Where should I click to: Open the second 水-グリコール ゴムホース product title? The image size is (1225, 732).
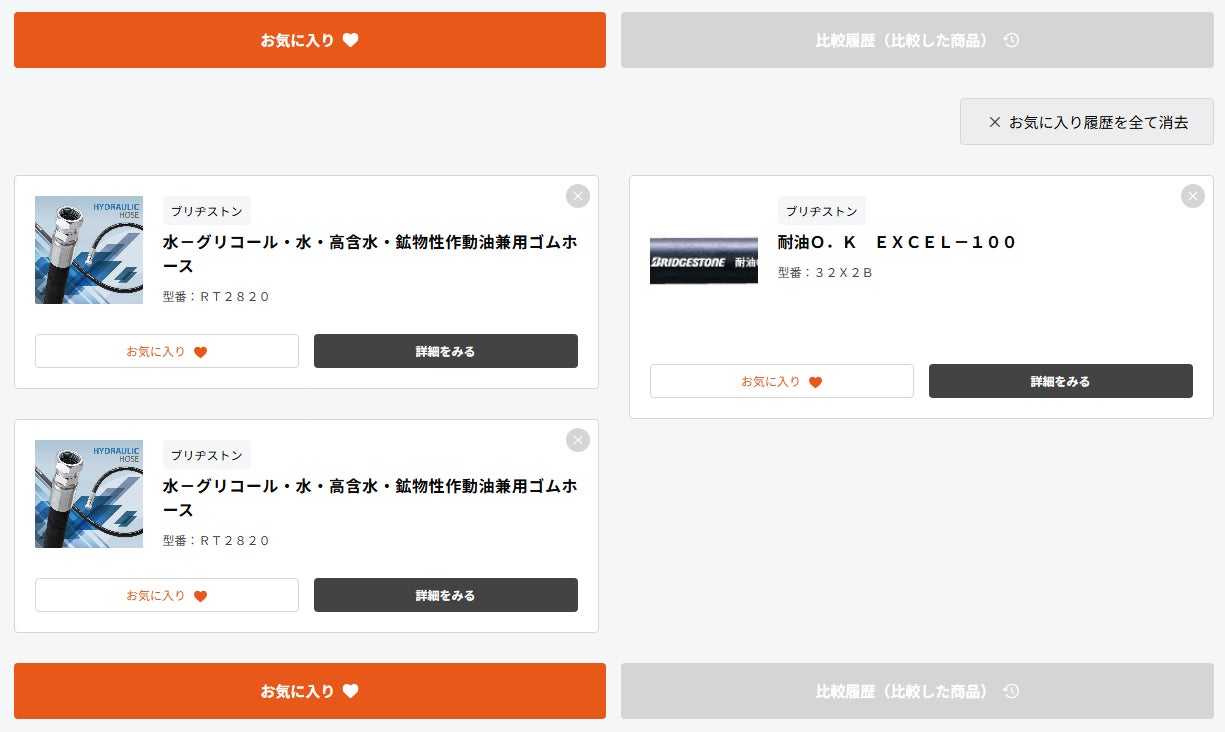click(x=370, y=498)
